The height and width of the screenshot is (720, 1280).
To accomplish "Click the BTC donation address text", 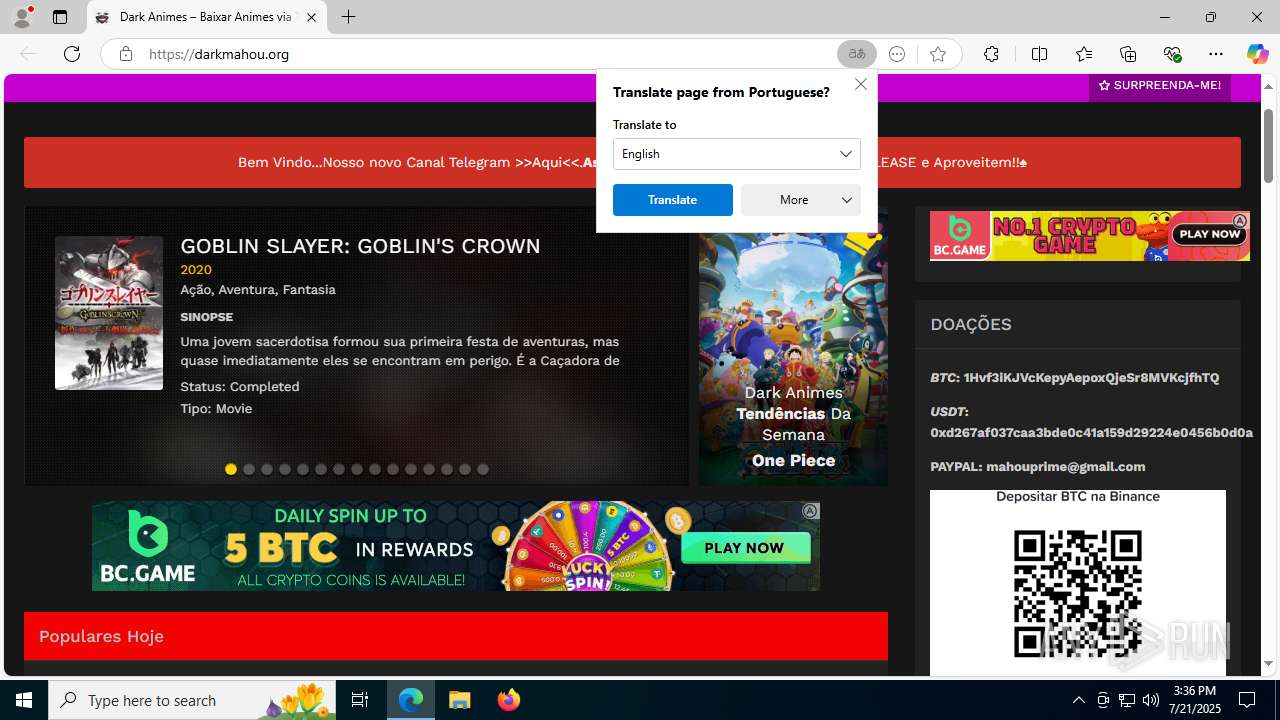I will (1075, 378).
